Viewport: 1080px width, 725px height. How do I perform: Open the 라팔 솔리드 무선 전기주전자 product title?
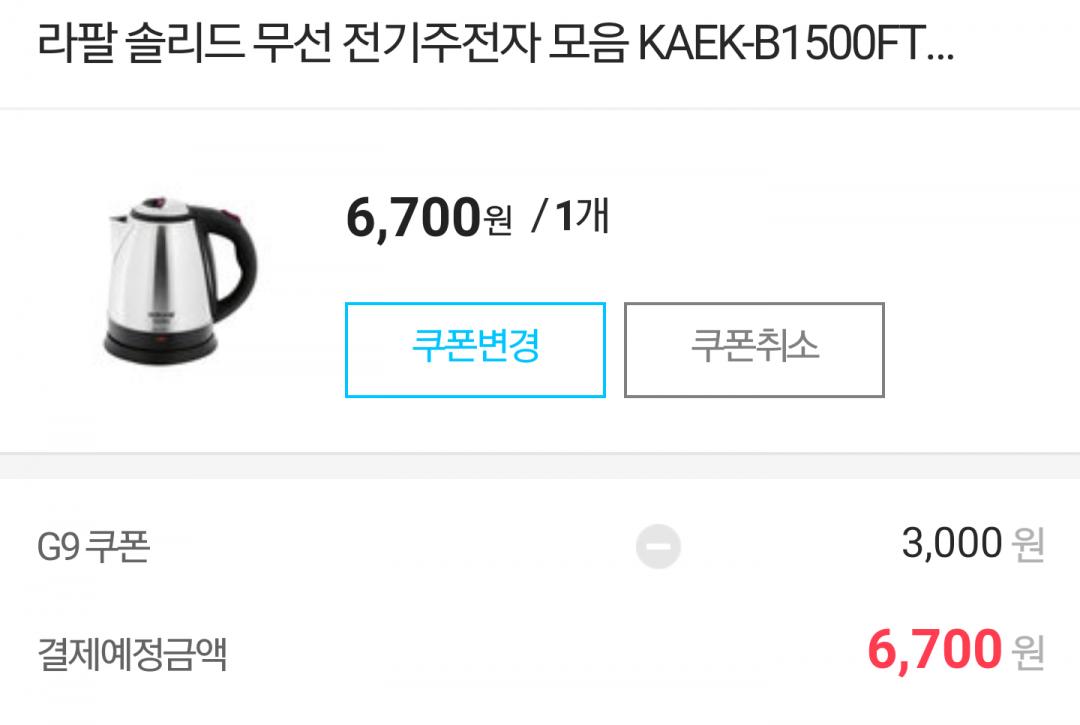[495, 43]
